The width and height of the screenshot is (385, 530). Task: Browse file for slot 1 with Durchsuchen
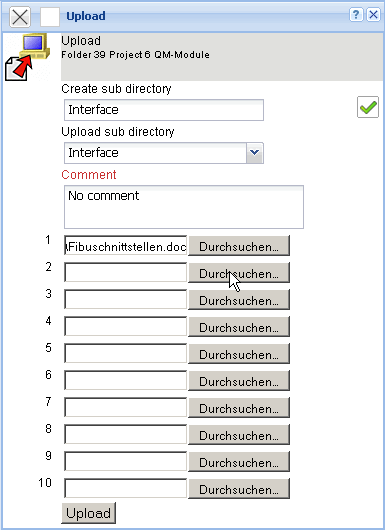(x=239, y=246)
